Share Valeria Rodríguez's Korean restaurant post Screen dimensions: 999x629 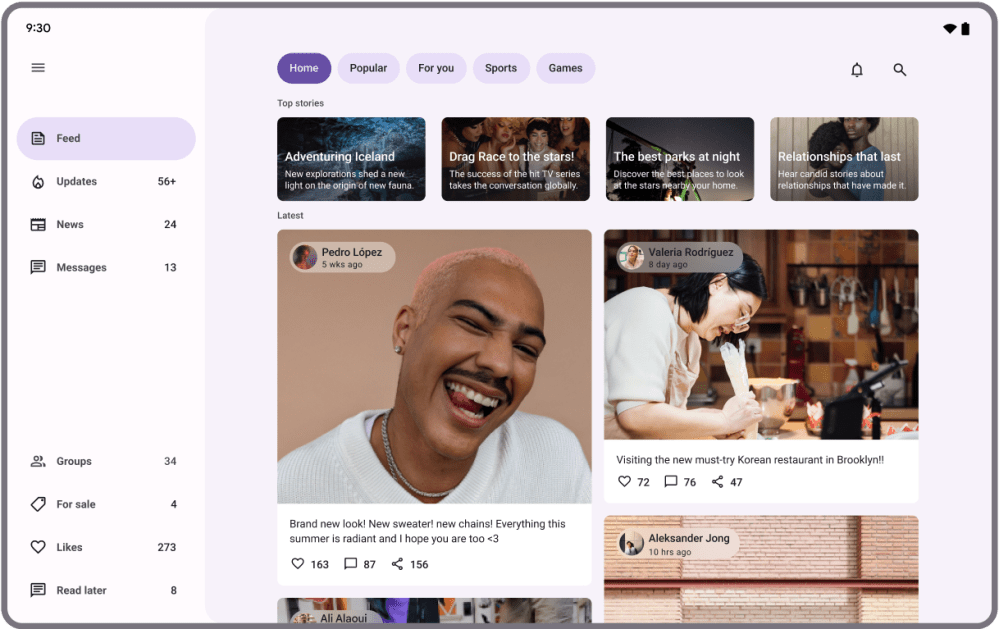point(717,482)
